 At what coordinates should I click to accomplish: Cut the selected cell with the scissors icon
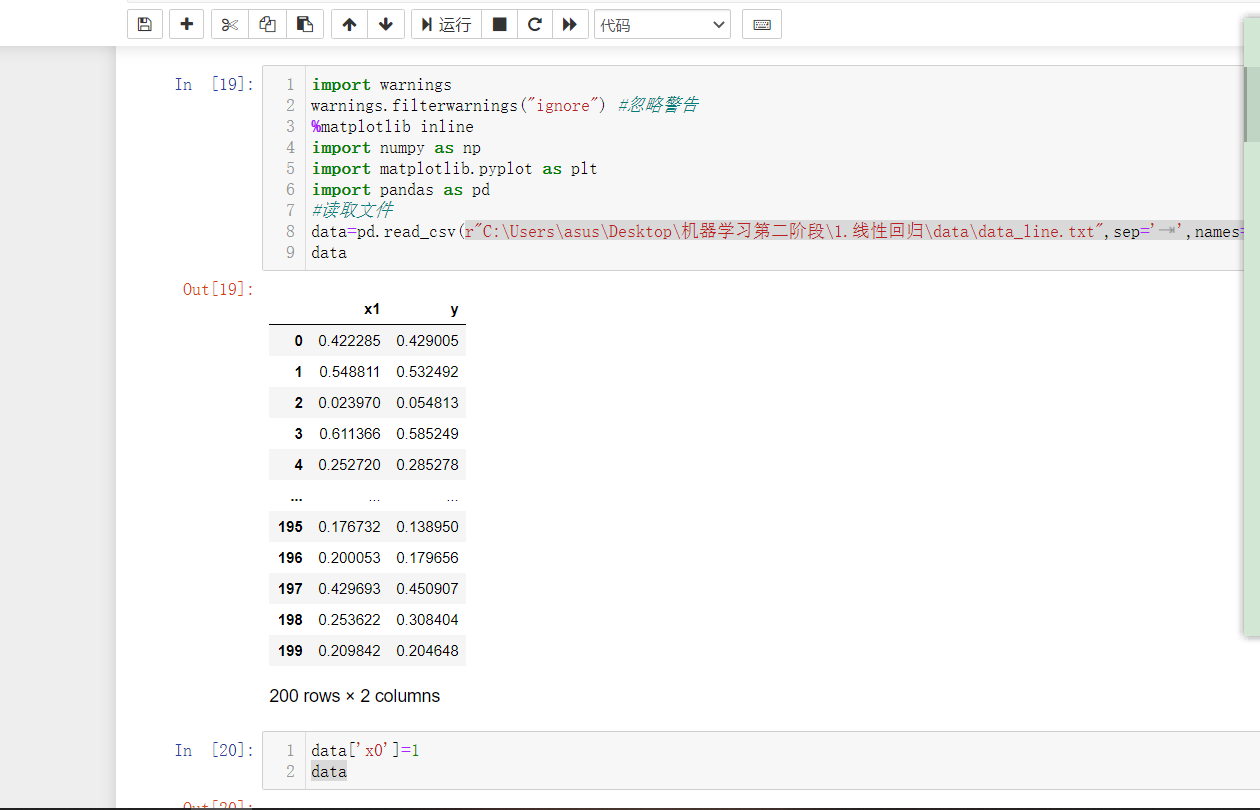230,24
